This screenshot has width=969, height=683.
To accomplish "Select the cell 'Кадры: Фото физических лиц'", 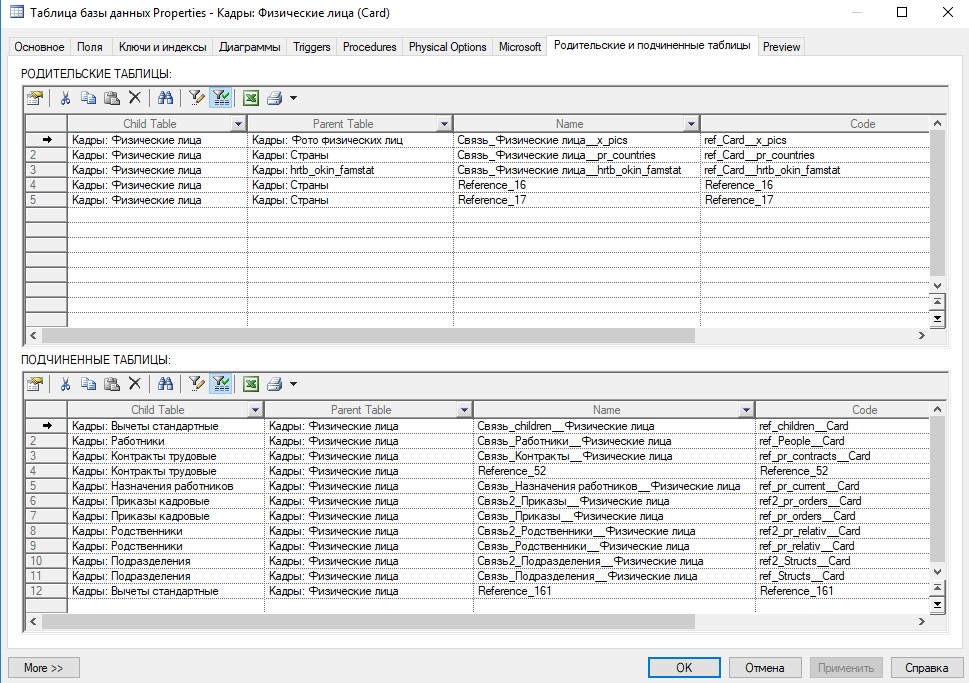I will 350,140.
